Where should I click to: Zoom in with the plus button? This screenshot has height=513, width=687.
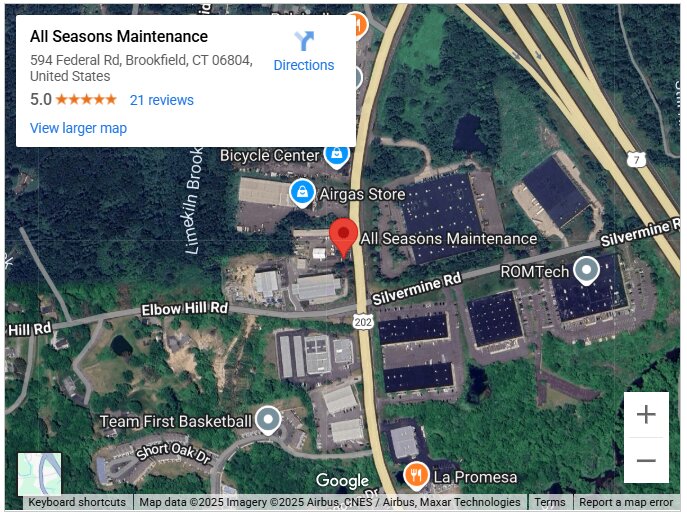tap(646, 414)
